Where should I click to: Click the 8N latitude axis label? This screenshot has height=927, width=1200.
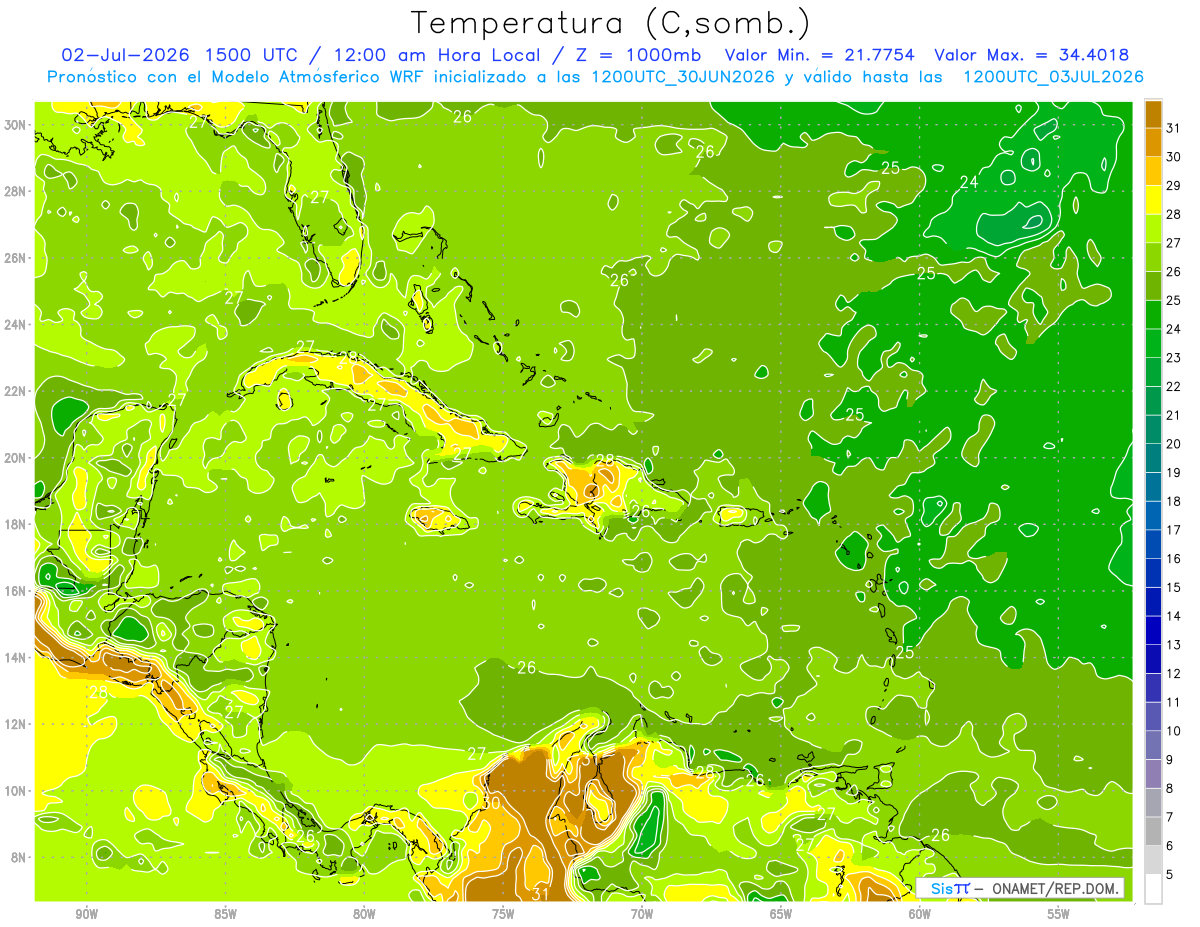click(19, 858)
